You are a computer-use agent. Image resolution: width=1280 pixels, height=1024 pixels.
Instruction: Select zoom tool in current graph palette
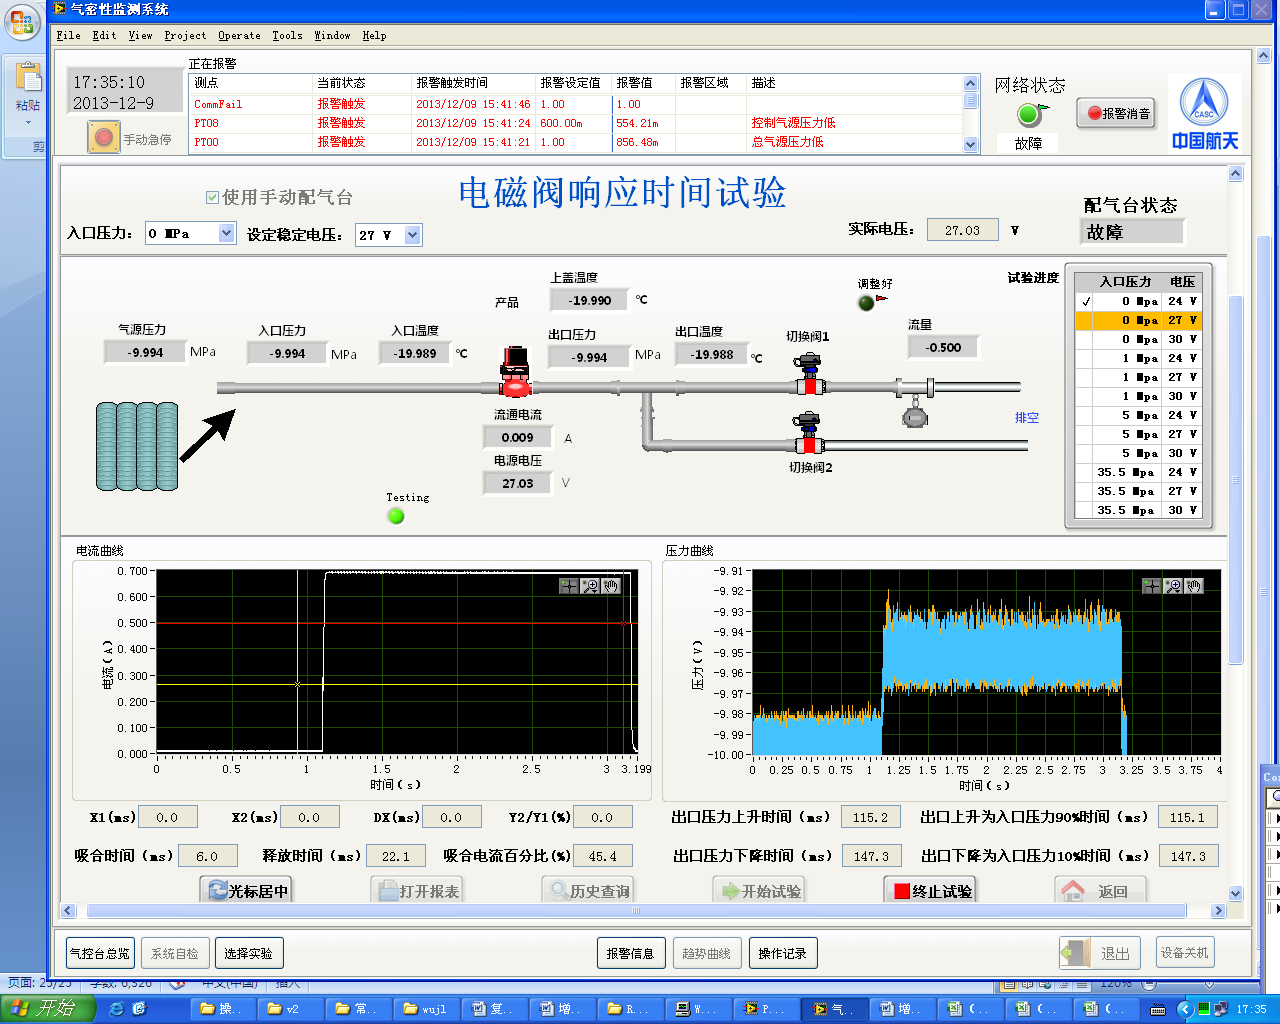pos(590,586)
